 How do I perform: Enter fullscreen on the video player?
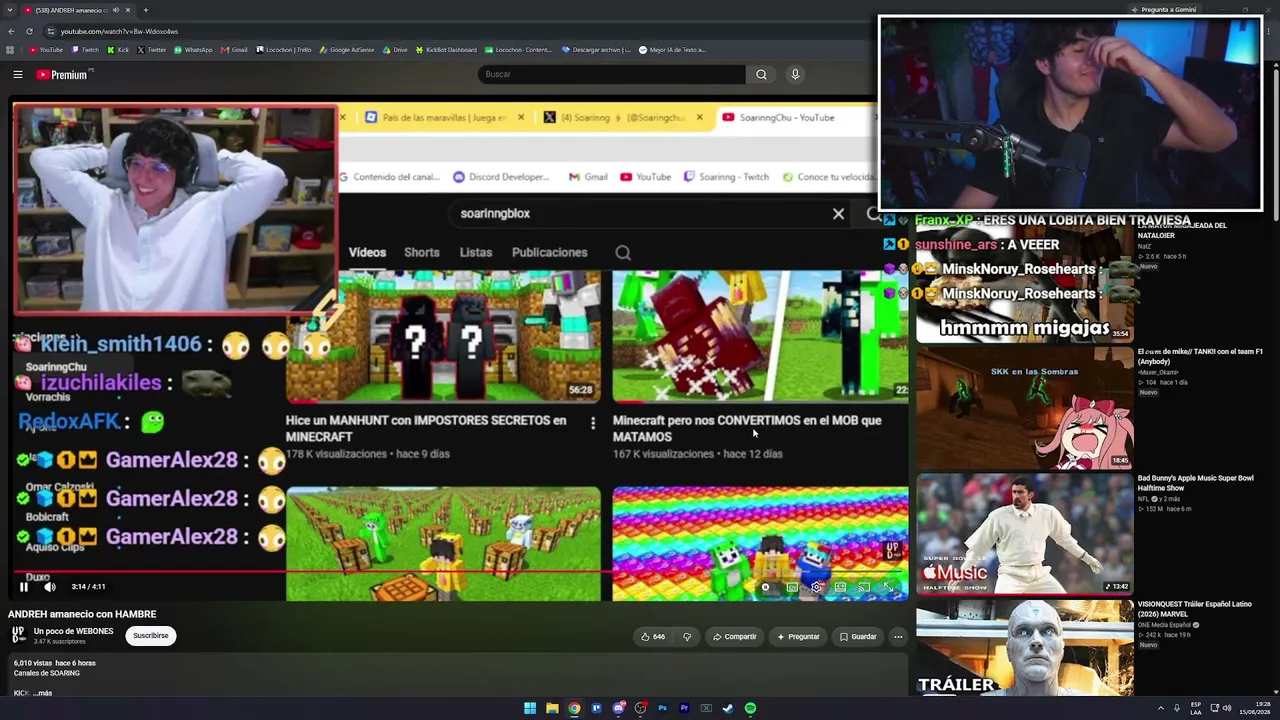tap(888, 587)
